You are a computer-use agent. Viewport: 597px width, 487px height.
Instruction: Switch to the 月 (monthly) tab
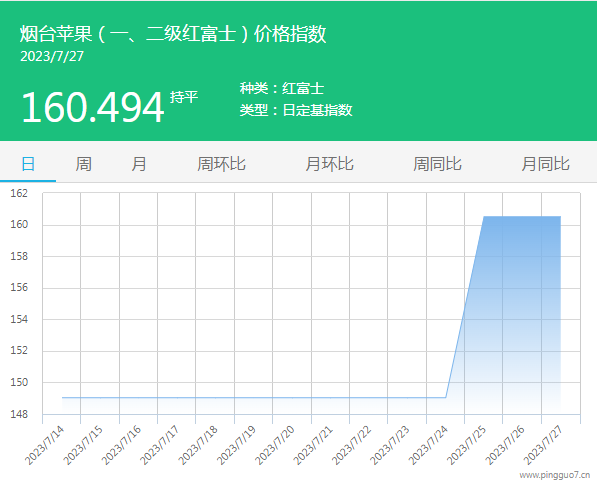pyautogui.click(x=139, y=164)
